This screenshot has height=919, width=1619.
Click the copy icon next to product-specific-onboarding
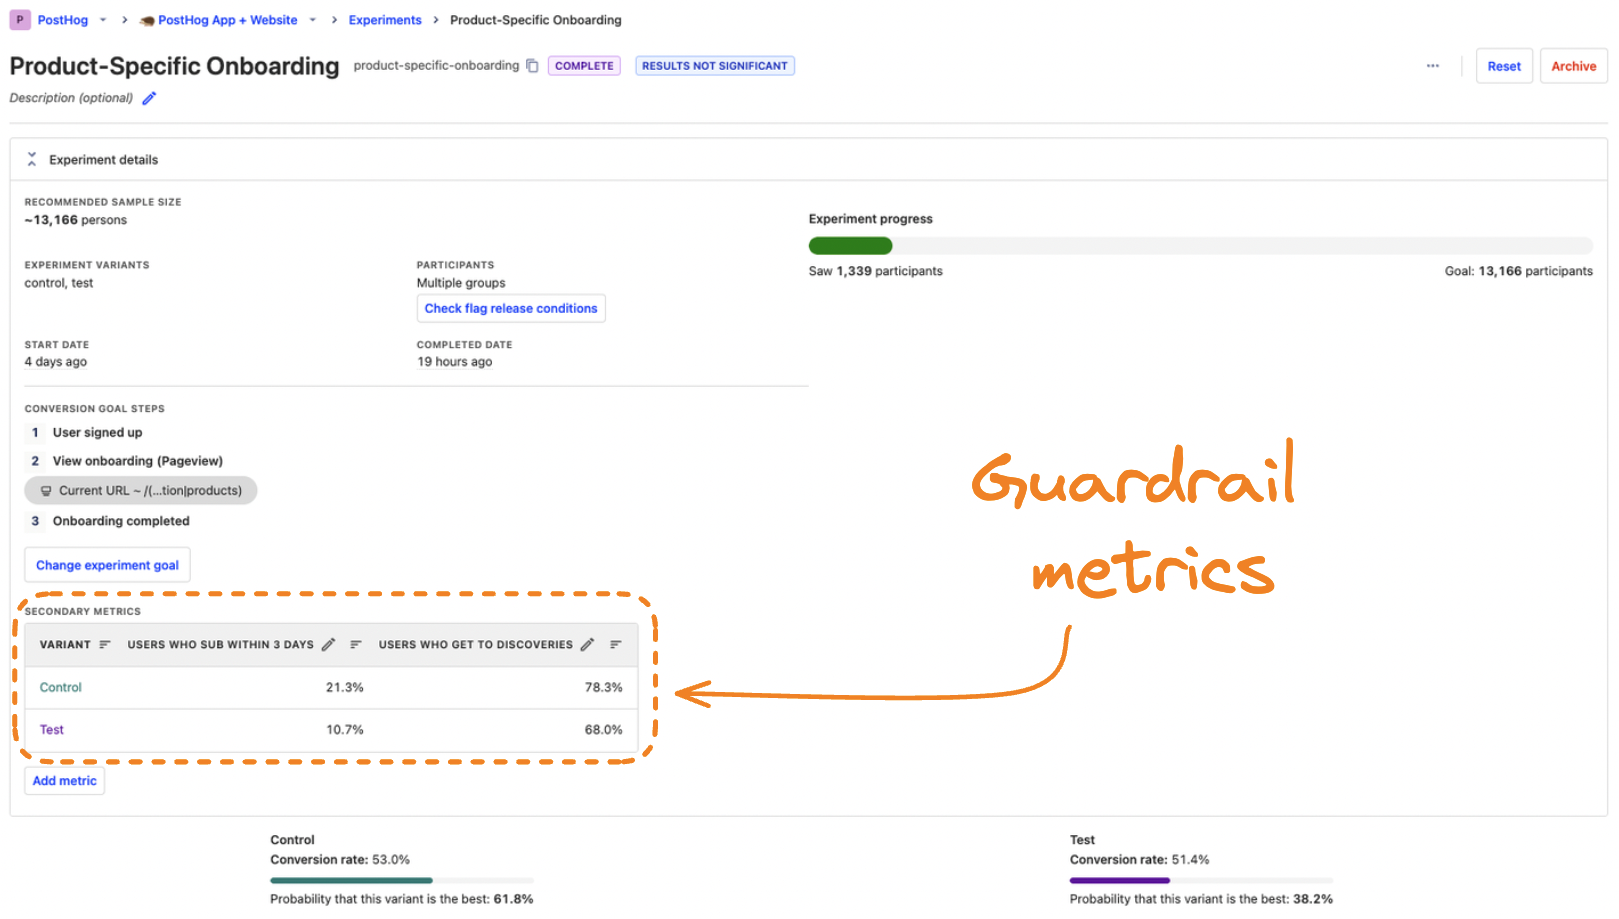(532, 65)
